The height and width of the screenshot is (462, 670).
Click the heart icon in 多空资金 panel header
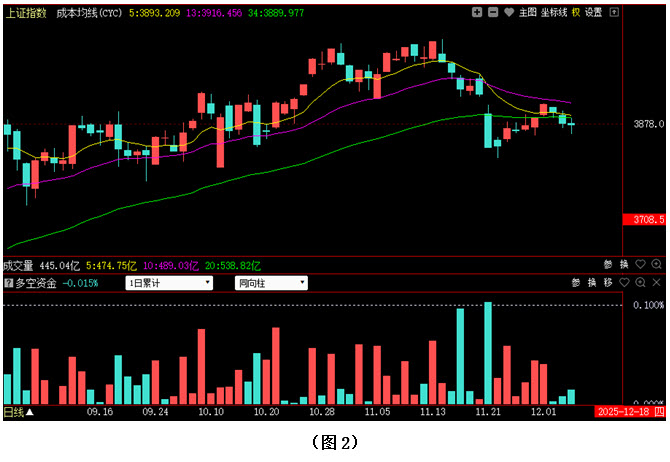pos(623,283)
